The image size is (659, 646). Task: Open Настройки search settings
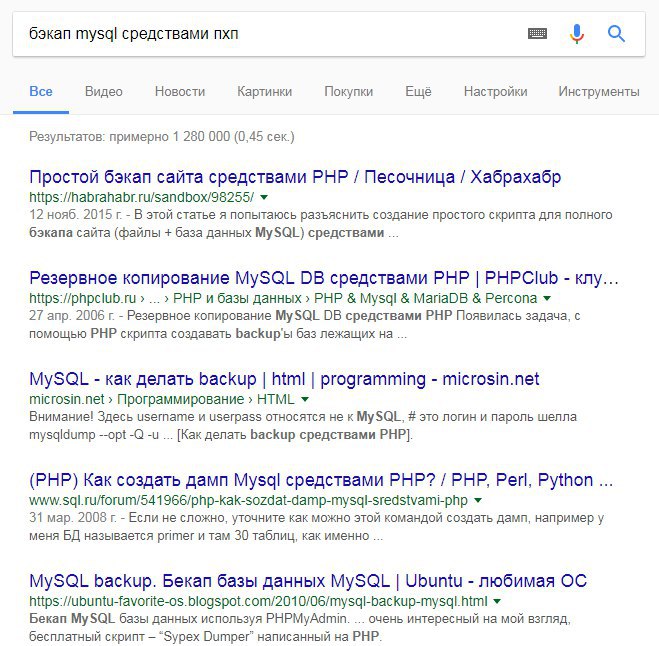pyautogui.click(x=496, y=92)
